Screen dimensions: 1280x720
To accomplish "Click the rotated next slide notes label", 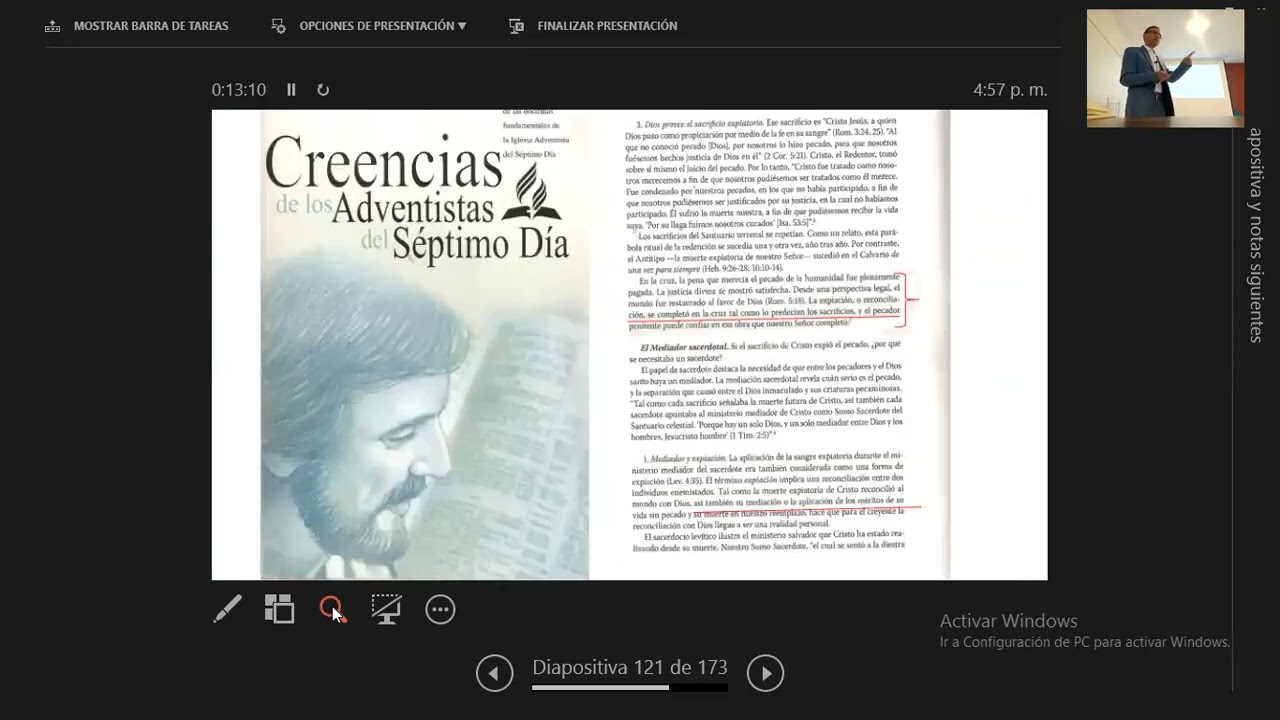I will click(1256, 235).
